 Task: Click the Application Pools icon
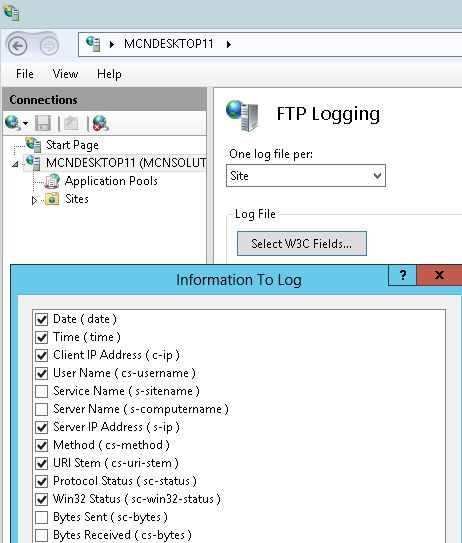pos(52,181)
